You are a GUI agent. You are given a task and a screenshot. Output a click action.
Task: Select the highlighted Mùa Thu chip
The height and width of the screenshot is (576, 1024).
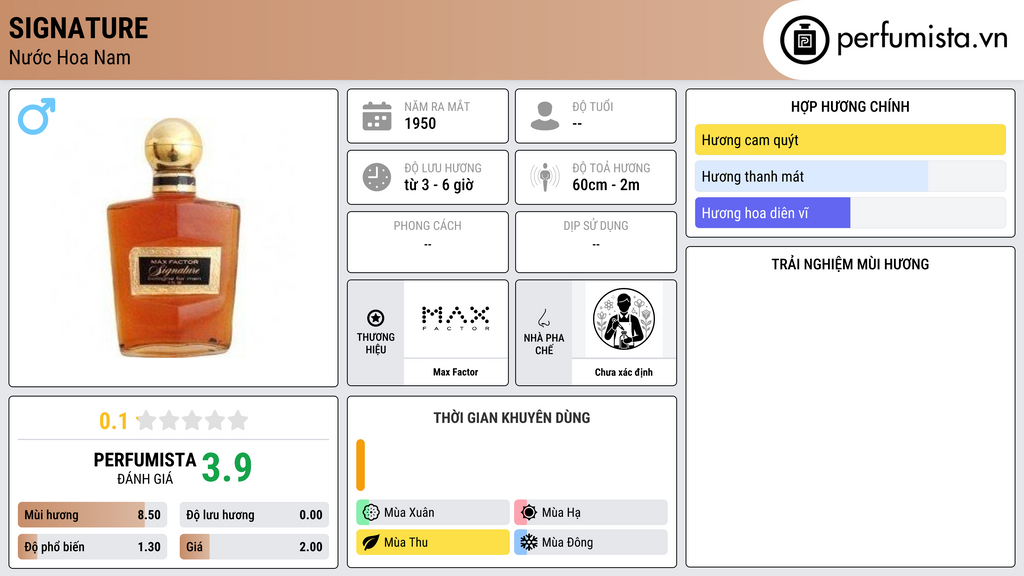coord(433,542)
